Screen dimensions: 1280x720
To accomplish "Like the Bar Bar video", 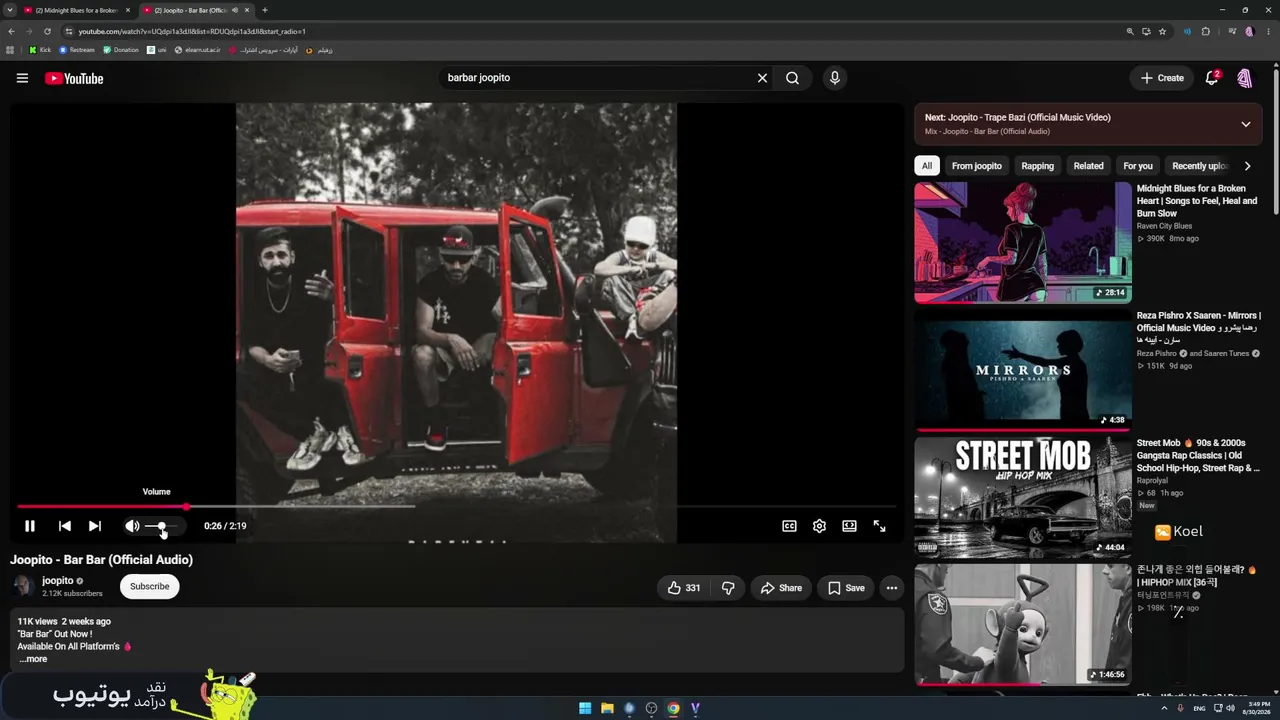I will click(683, 588).
